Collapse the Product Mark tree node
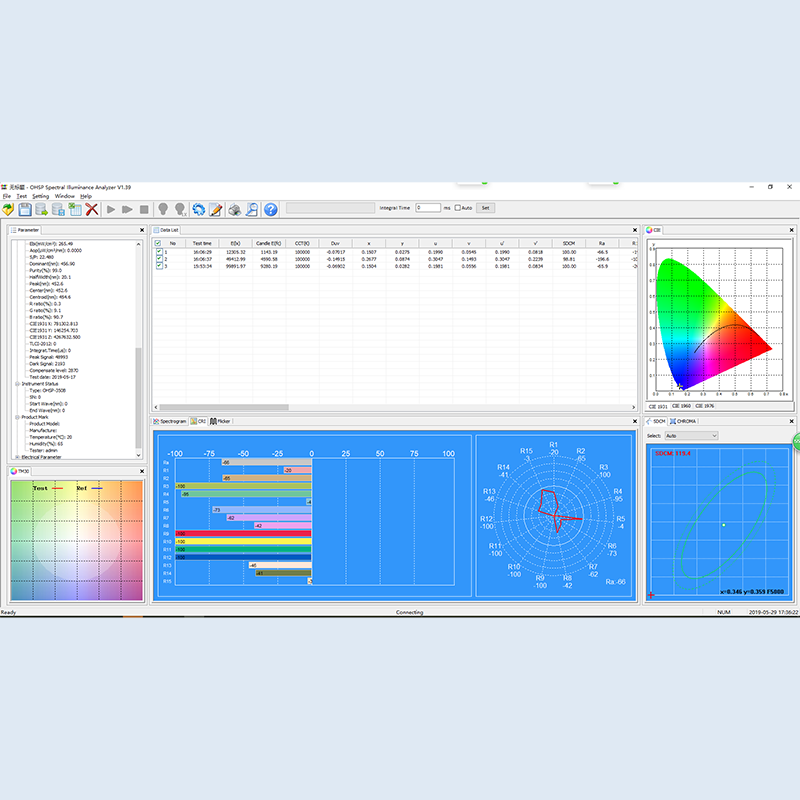This screenshot has width=800, height=800. [17, 417]
